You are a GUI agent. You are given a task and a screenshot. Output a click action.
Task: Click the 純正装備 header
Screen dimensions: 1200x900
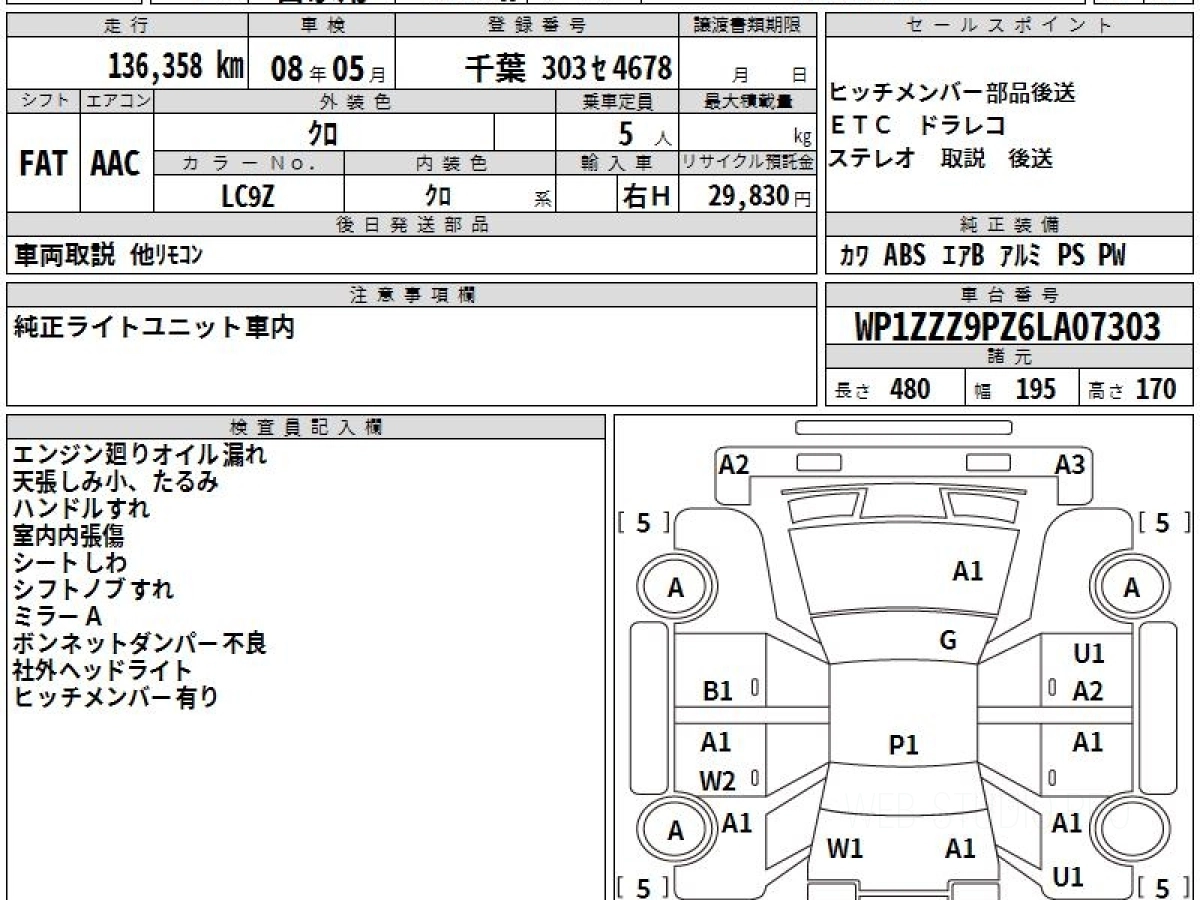pyautogui.click(x=1010, y=225)
